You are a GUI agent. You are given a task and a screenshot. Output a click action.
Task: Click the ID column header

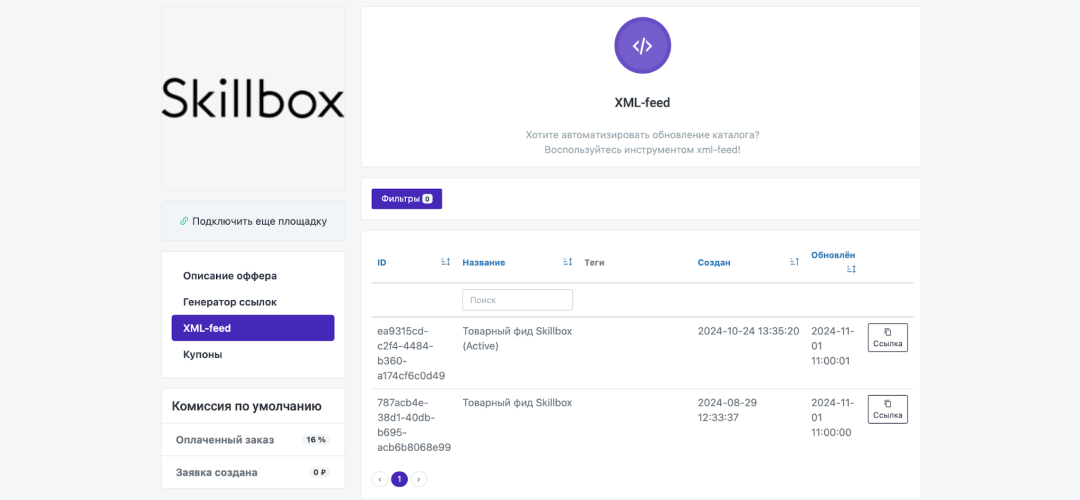(382, 262)
